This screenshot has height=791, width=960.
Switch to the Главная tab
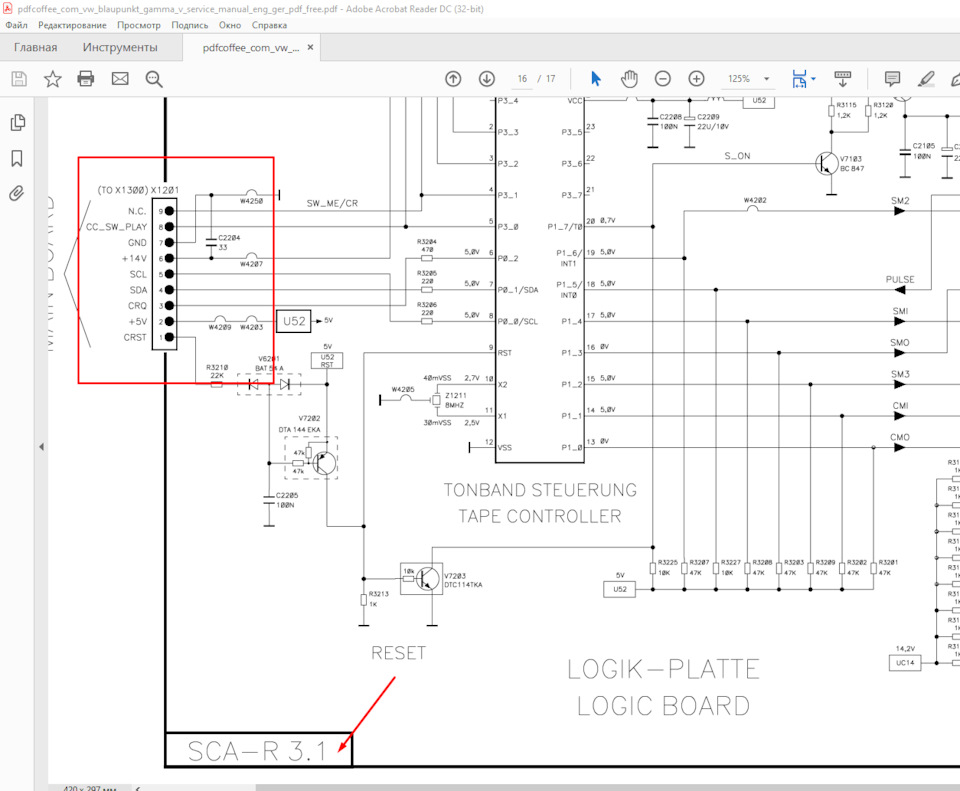pyautogui.click(x=36, y=47)
